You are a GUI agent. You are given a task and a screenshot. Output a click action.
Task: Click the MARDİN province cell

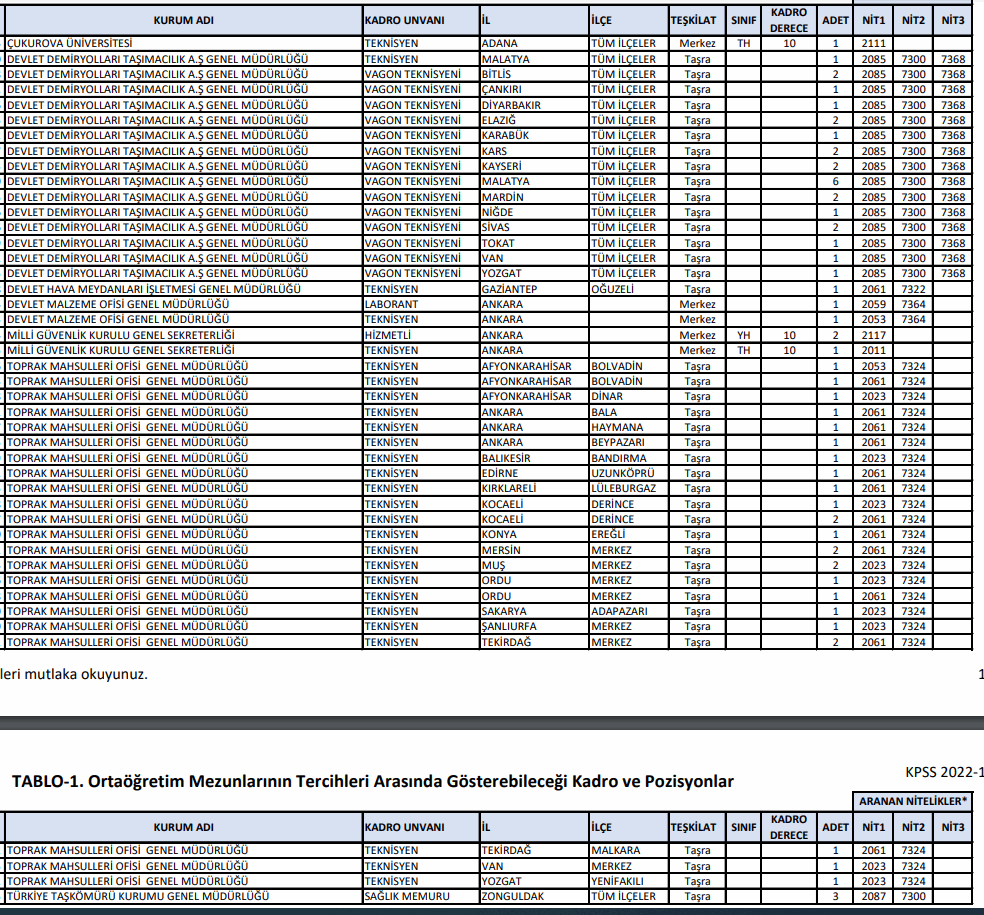pyautogui.click(x=534, y=196)
